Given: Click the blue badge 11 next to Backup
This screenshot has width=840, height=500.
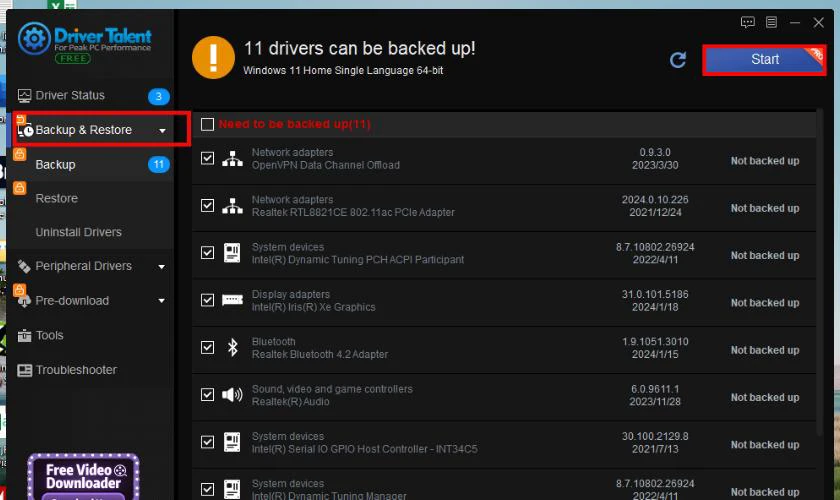Looking at the screenshot, I should point(159,165).
